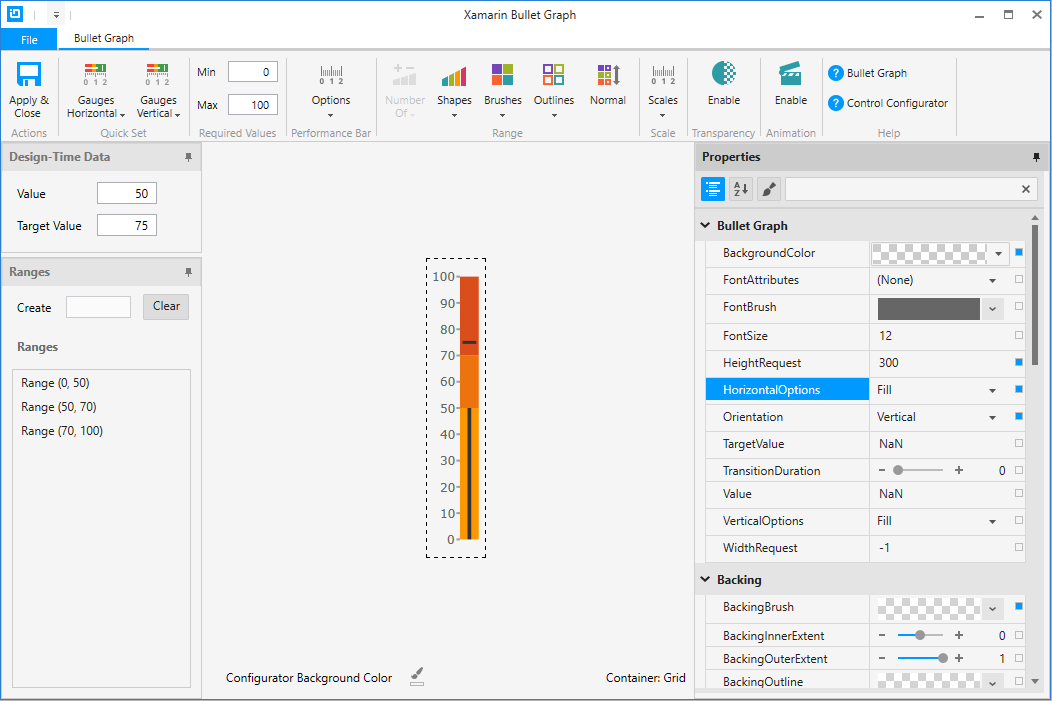The width and height of the screenshot is (1052, 701).
Task: Click the Max required value field
Action: (x=253, y=105)
